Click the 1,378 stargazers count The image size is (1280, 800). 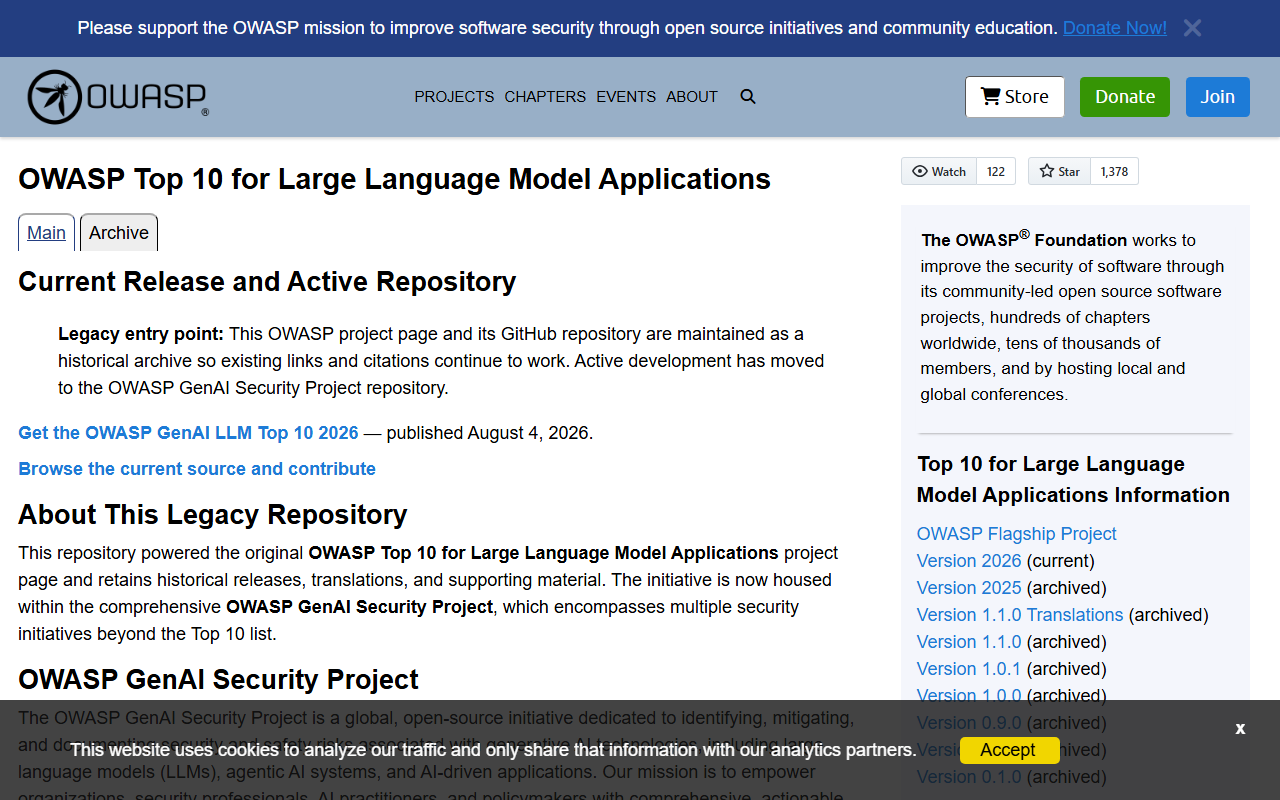(1114, 171)
